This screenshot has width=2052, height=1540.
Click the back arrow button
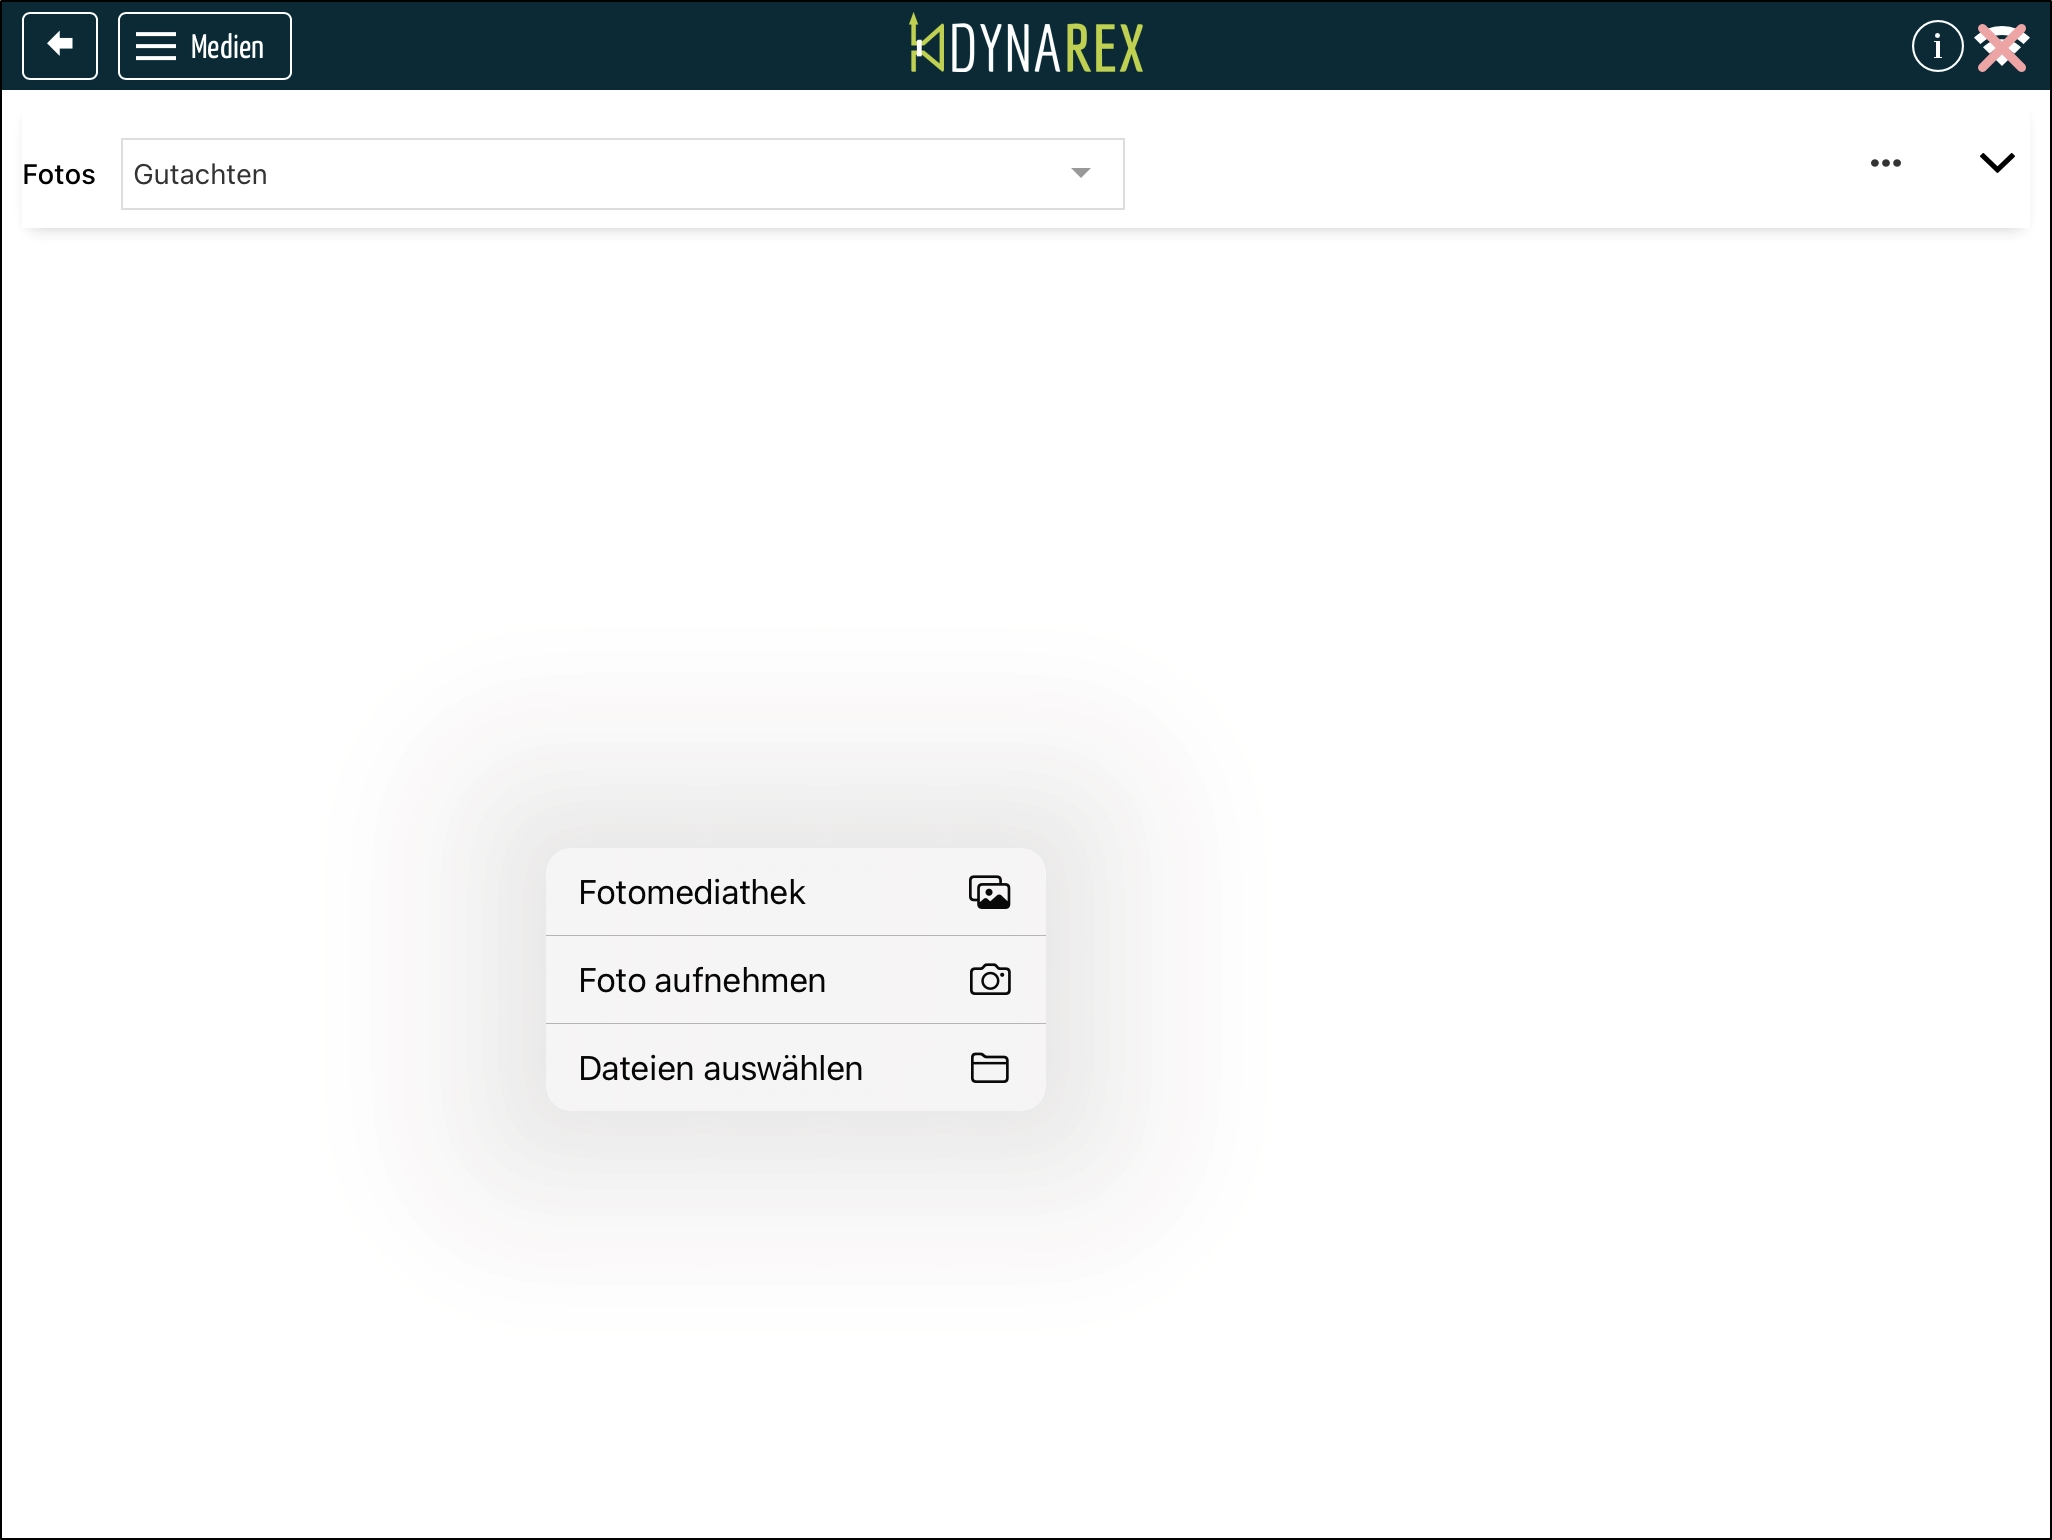tap(60, 46)
